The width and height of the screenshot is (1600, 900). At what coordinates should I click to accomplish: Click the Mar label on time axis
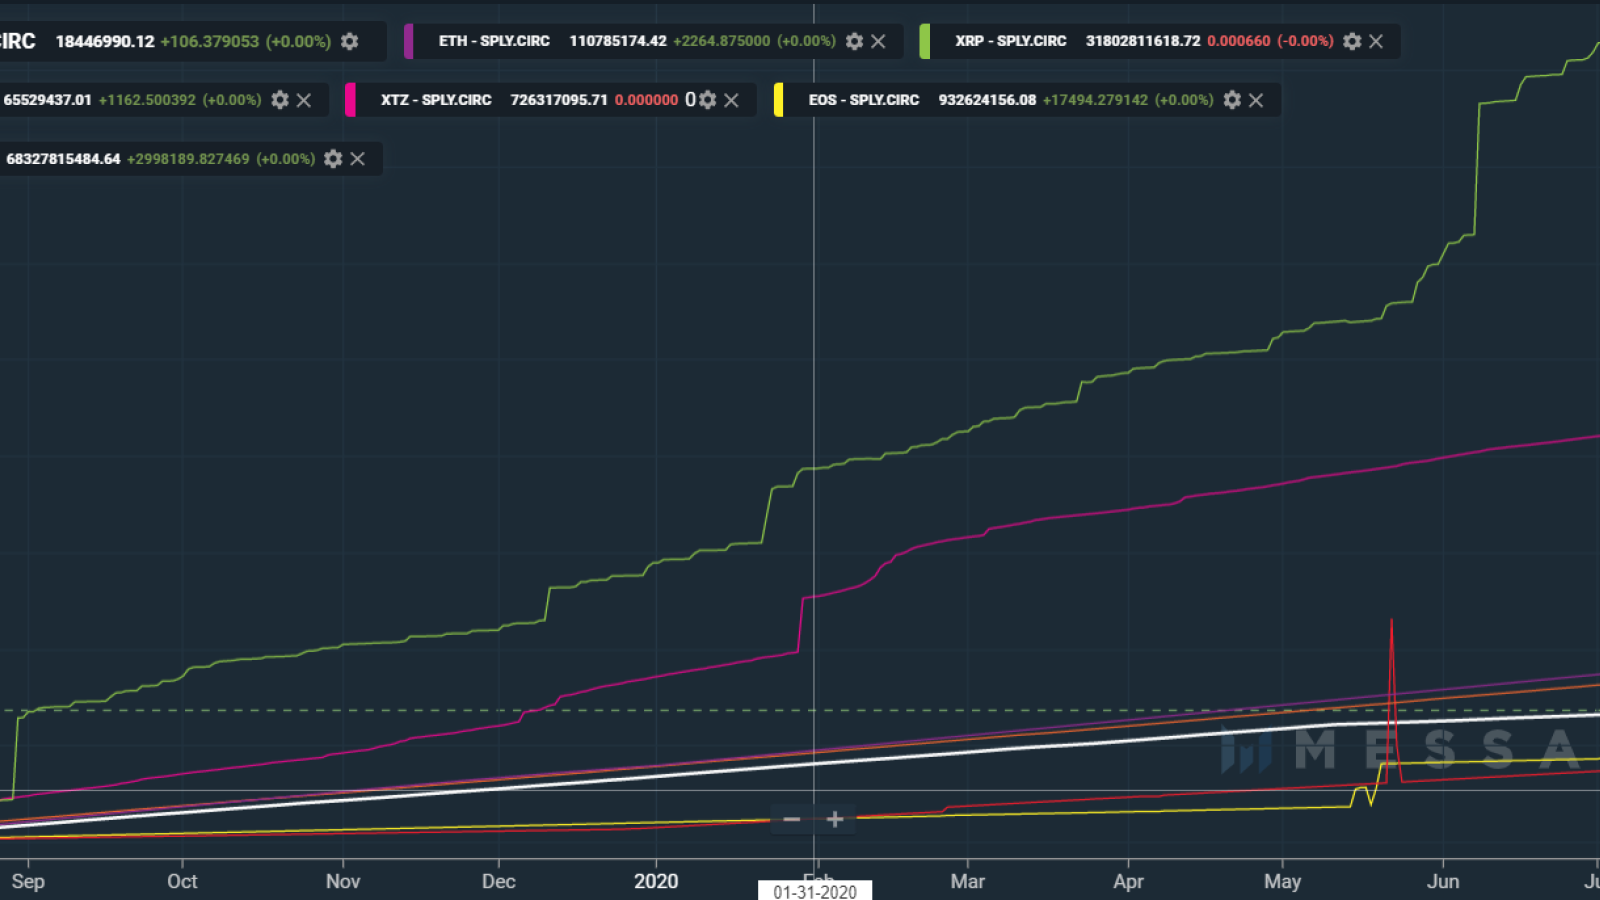click(968, 881)
